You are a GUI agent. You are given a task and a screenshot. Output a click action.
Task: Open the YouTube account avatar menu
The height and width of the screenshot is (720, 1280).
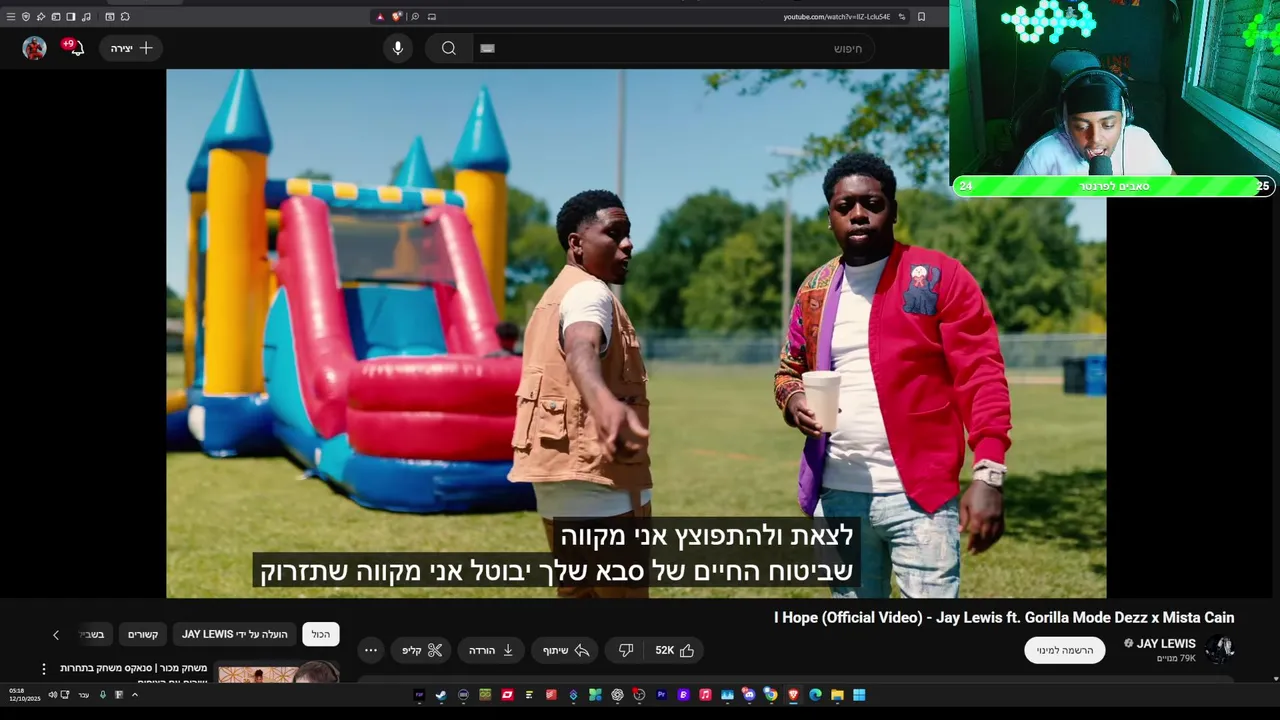click(x=35, y=48)
